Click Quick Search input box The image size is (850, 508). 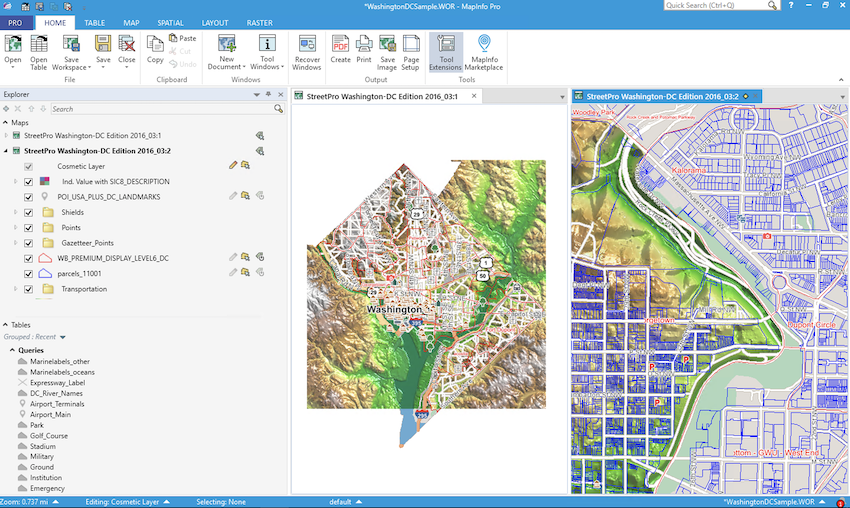click(716, 5)
